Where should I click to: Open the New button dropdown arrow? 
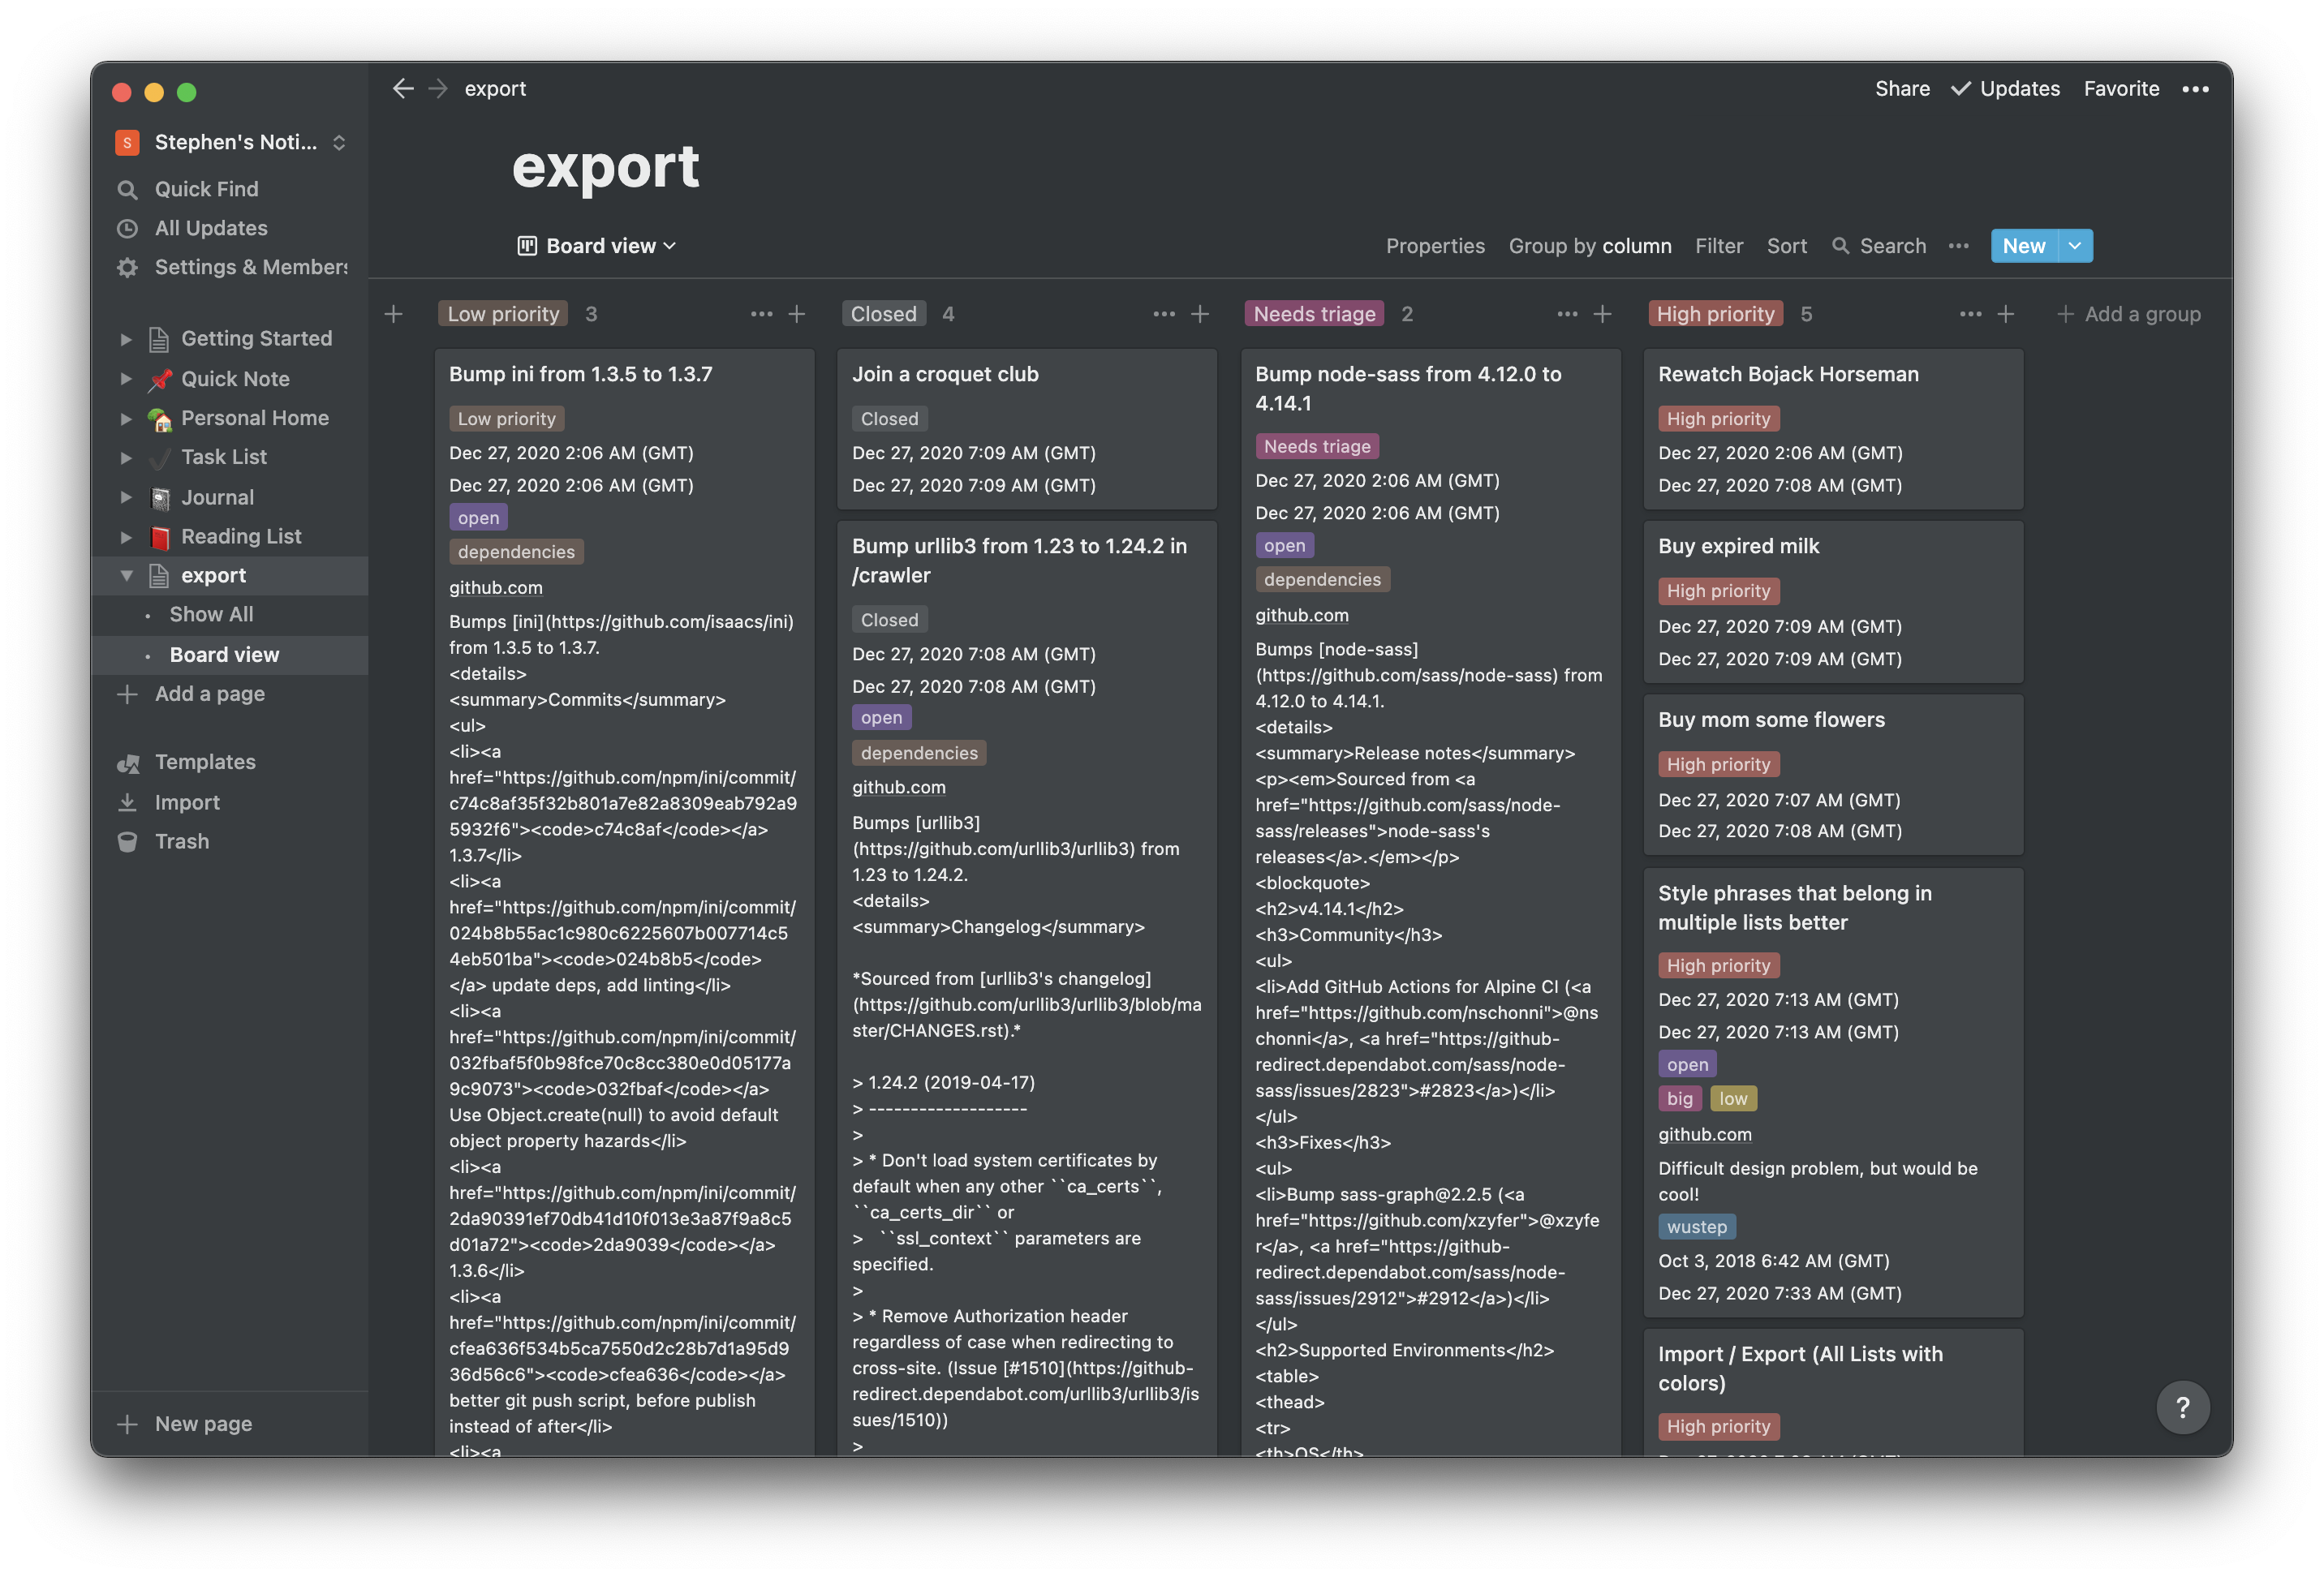[x=2075, y=246]
